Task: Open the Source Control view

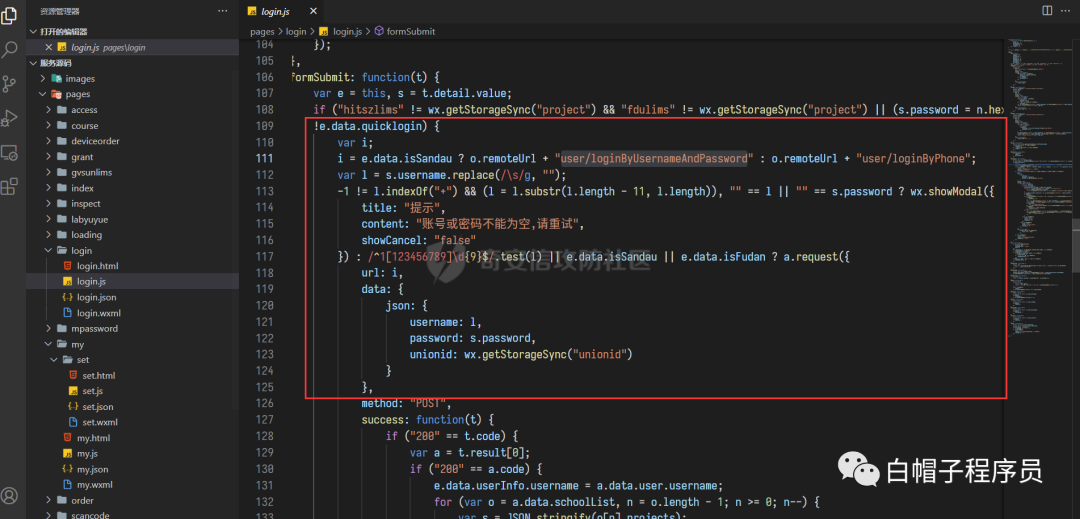Action: click(x=10, y=84)
